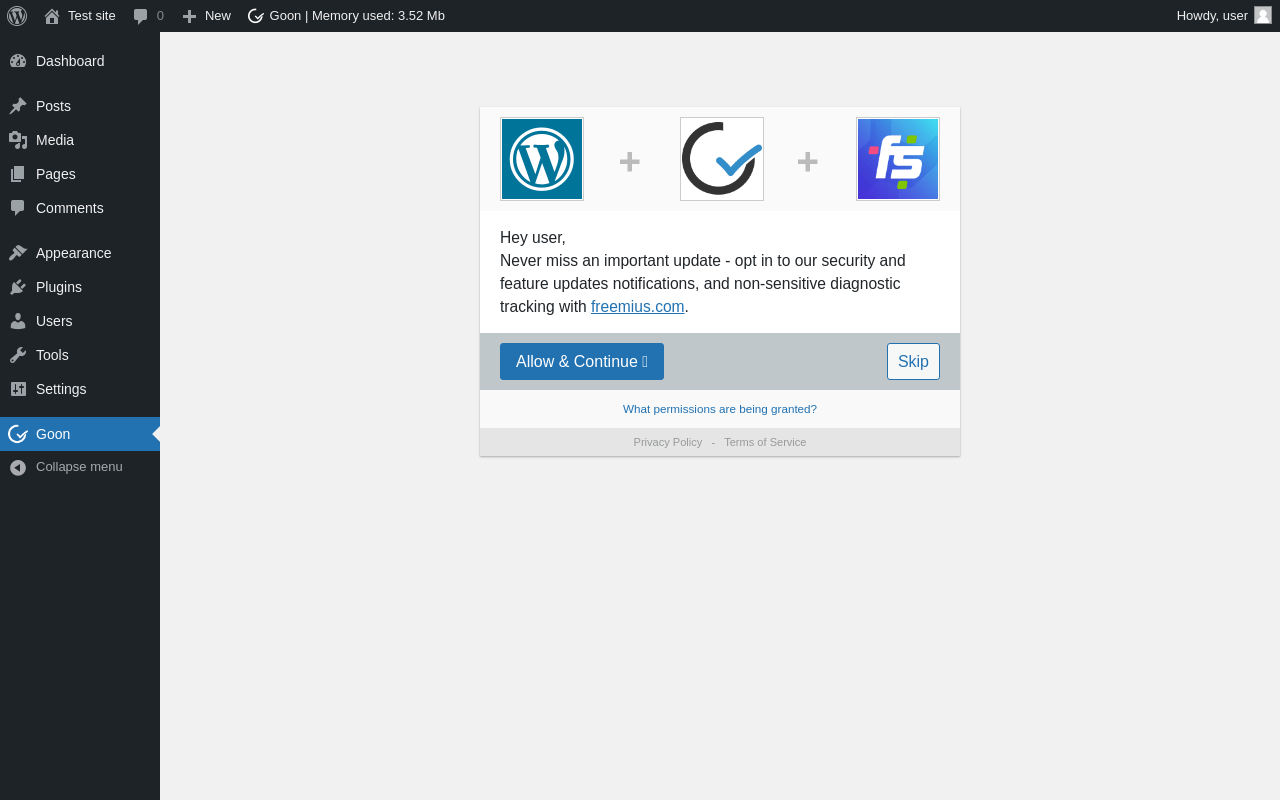
Task: Select Tools from the admin menu
Action: [x=80, y=355]
